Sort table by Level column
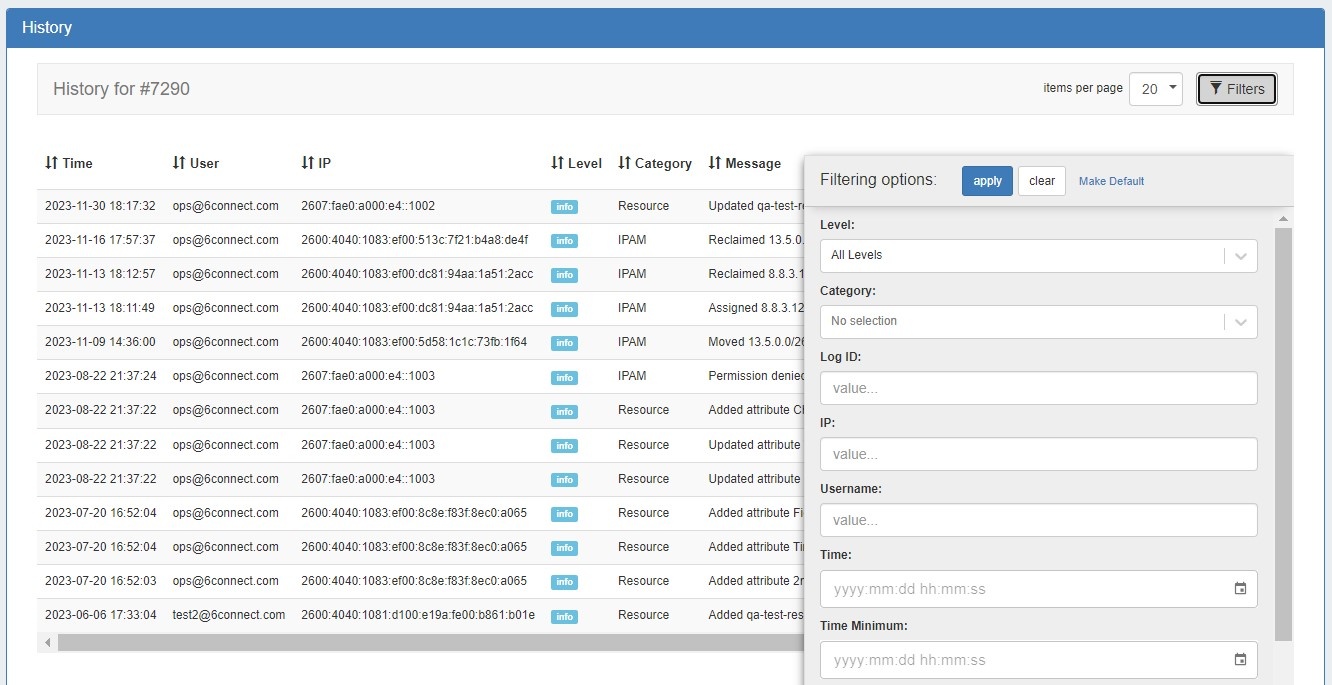Image resolution: width=1332 pixels, height=685 pixels. tap(576, 163)
